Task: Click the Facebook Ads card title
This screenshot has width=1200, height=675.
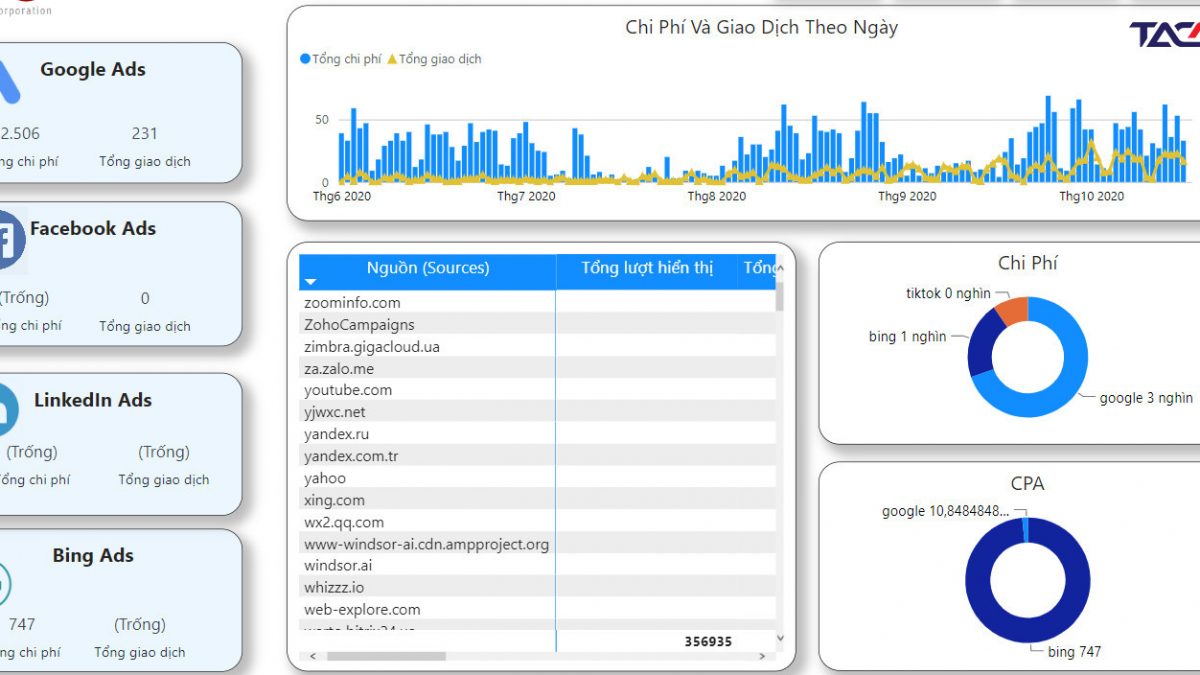Action: [x=93, y=228]
